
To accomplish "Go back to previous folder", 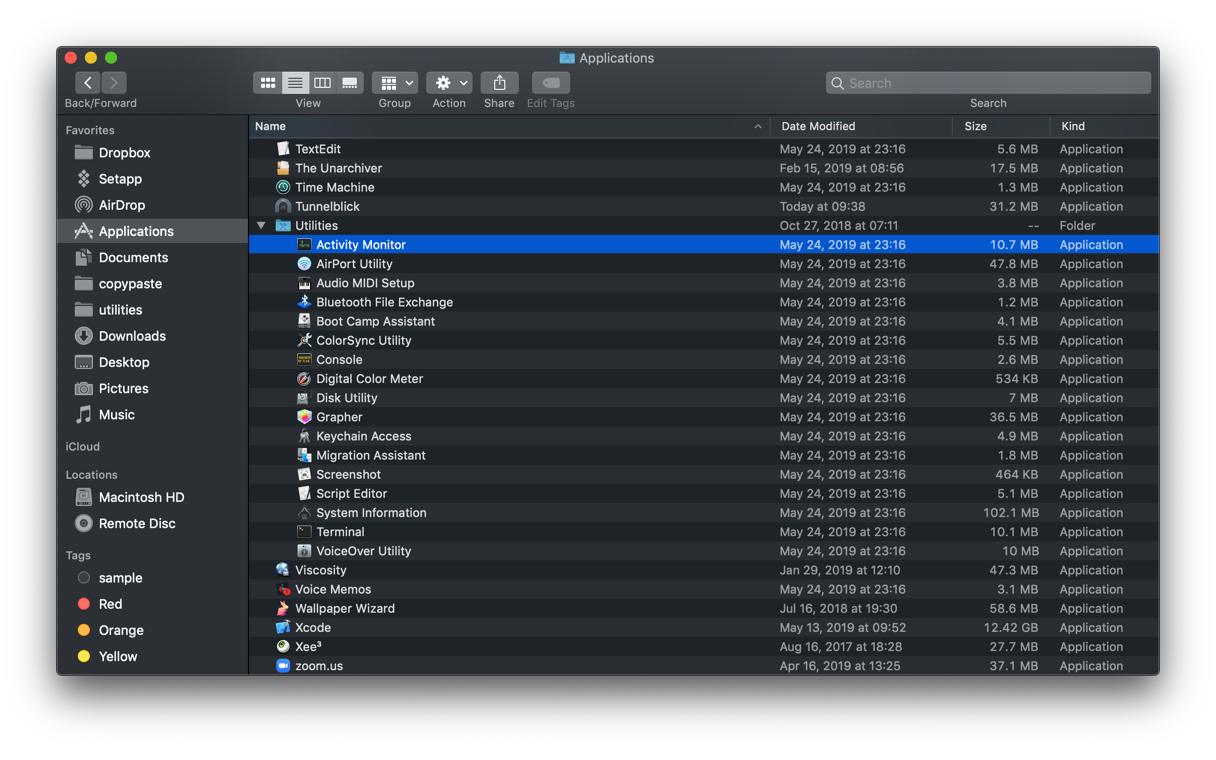I will point(88,83).
